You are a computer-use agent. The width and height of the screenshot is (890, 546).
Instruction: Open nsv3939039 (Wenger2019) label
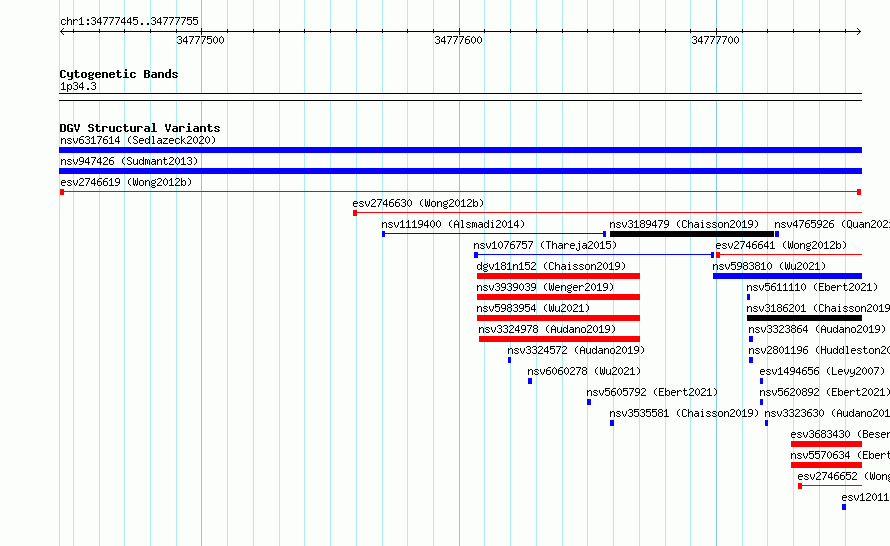(545, 287)
